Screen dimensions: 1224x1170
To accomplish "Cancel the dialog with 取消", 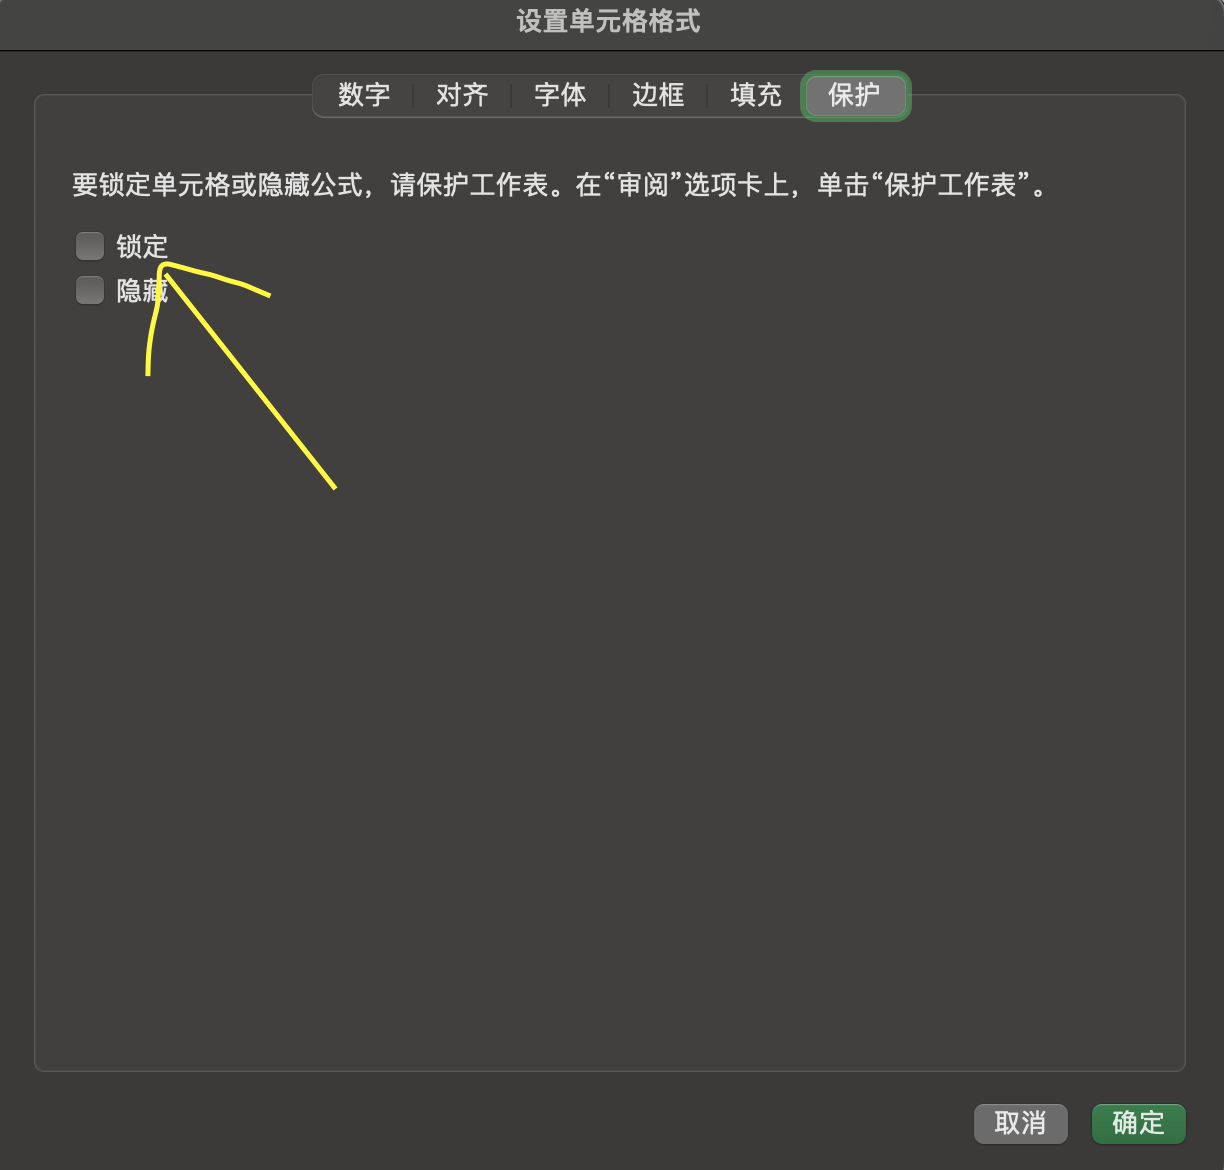I will point(1021,1123).
